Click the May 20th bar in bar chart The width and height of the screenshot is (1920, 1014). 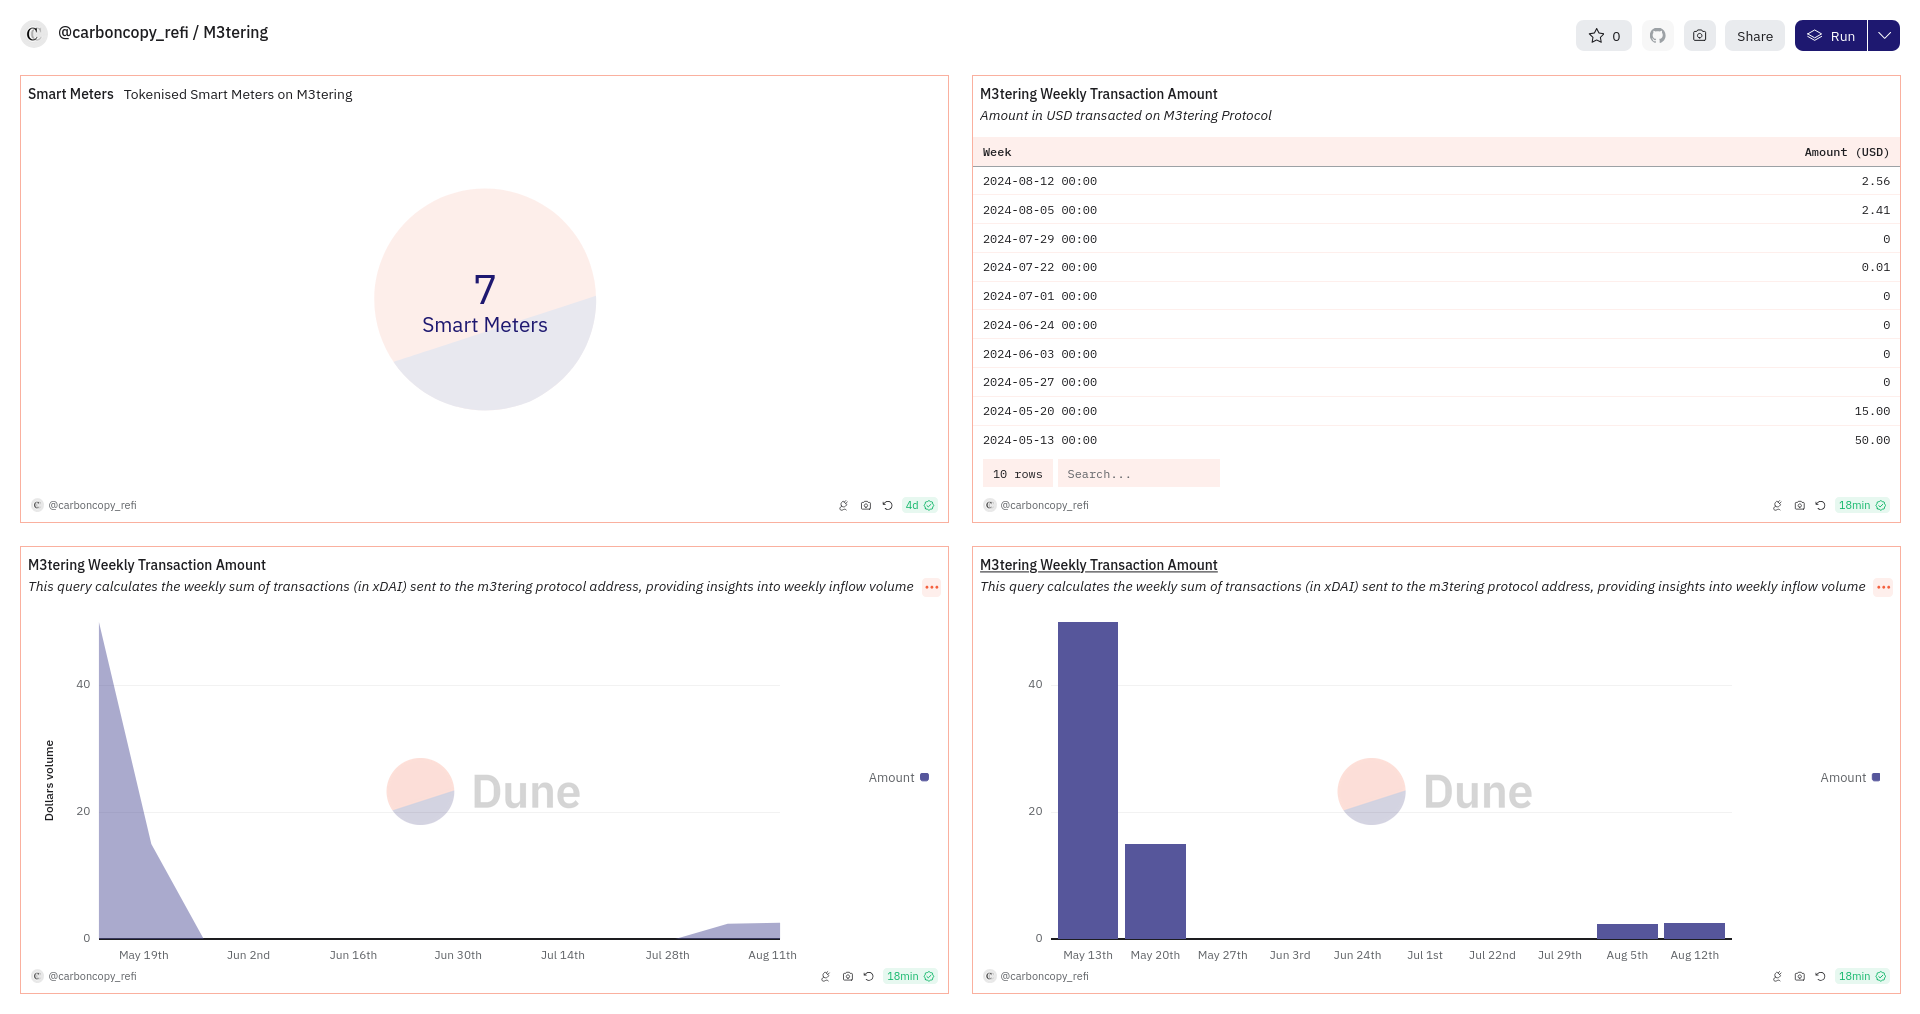[1155, 891]
